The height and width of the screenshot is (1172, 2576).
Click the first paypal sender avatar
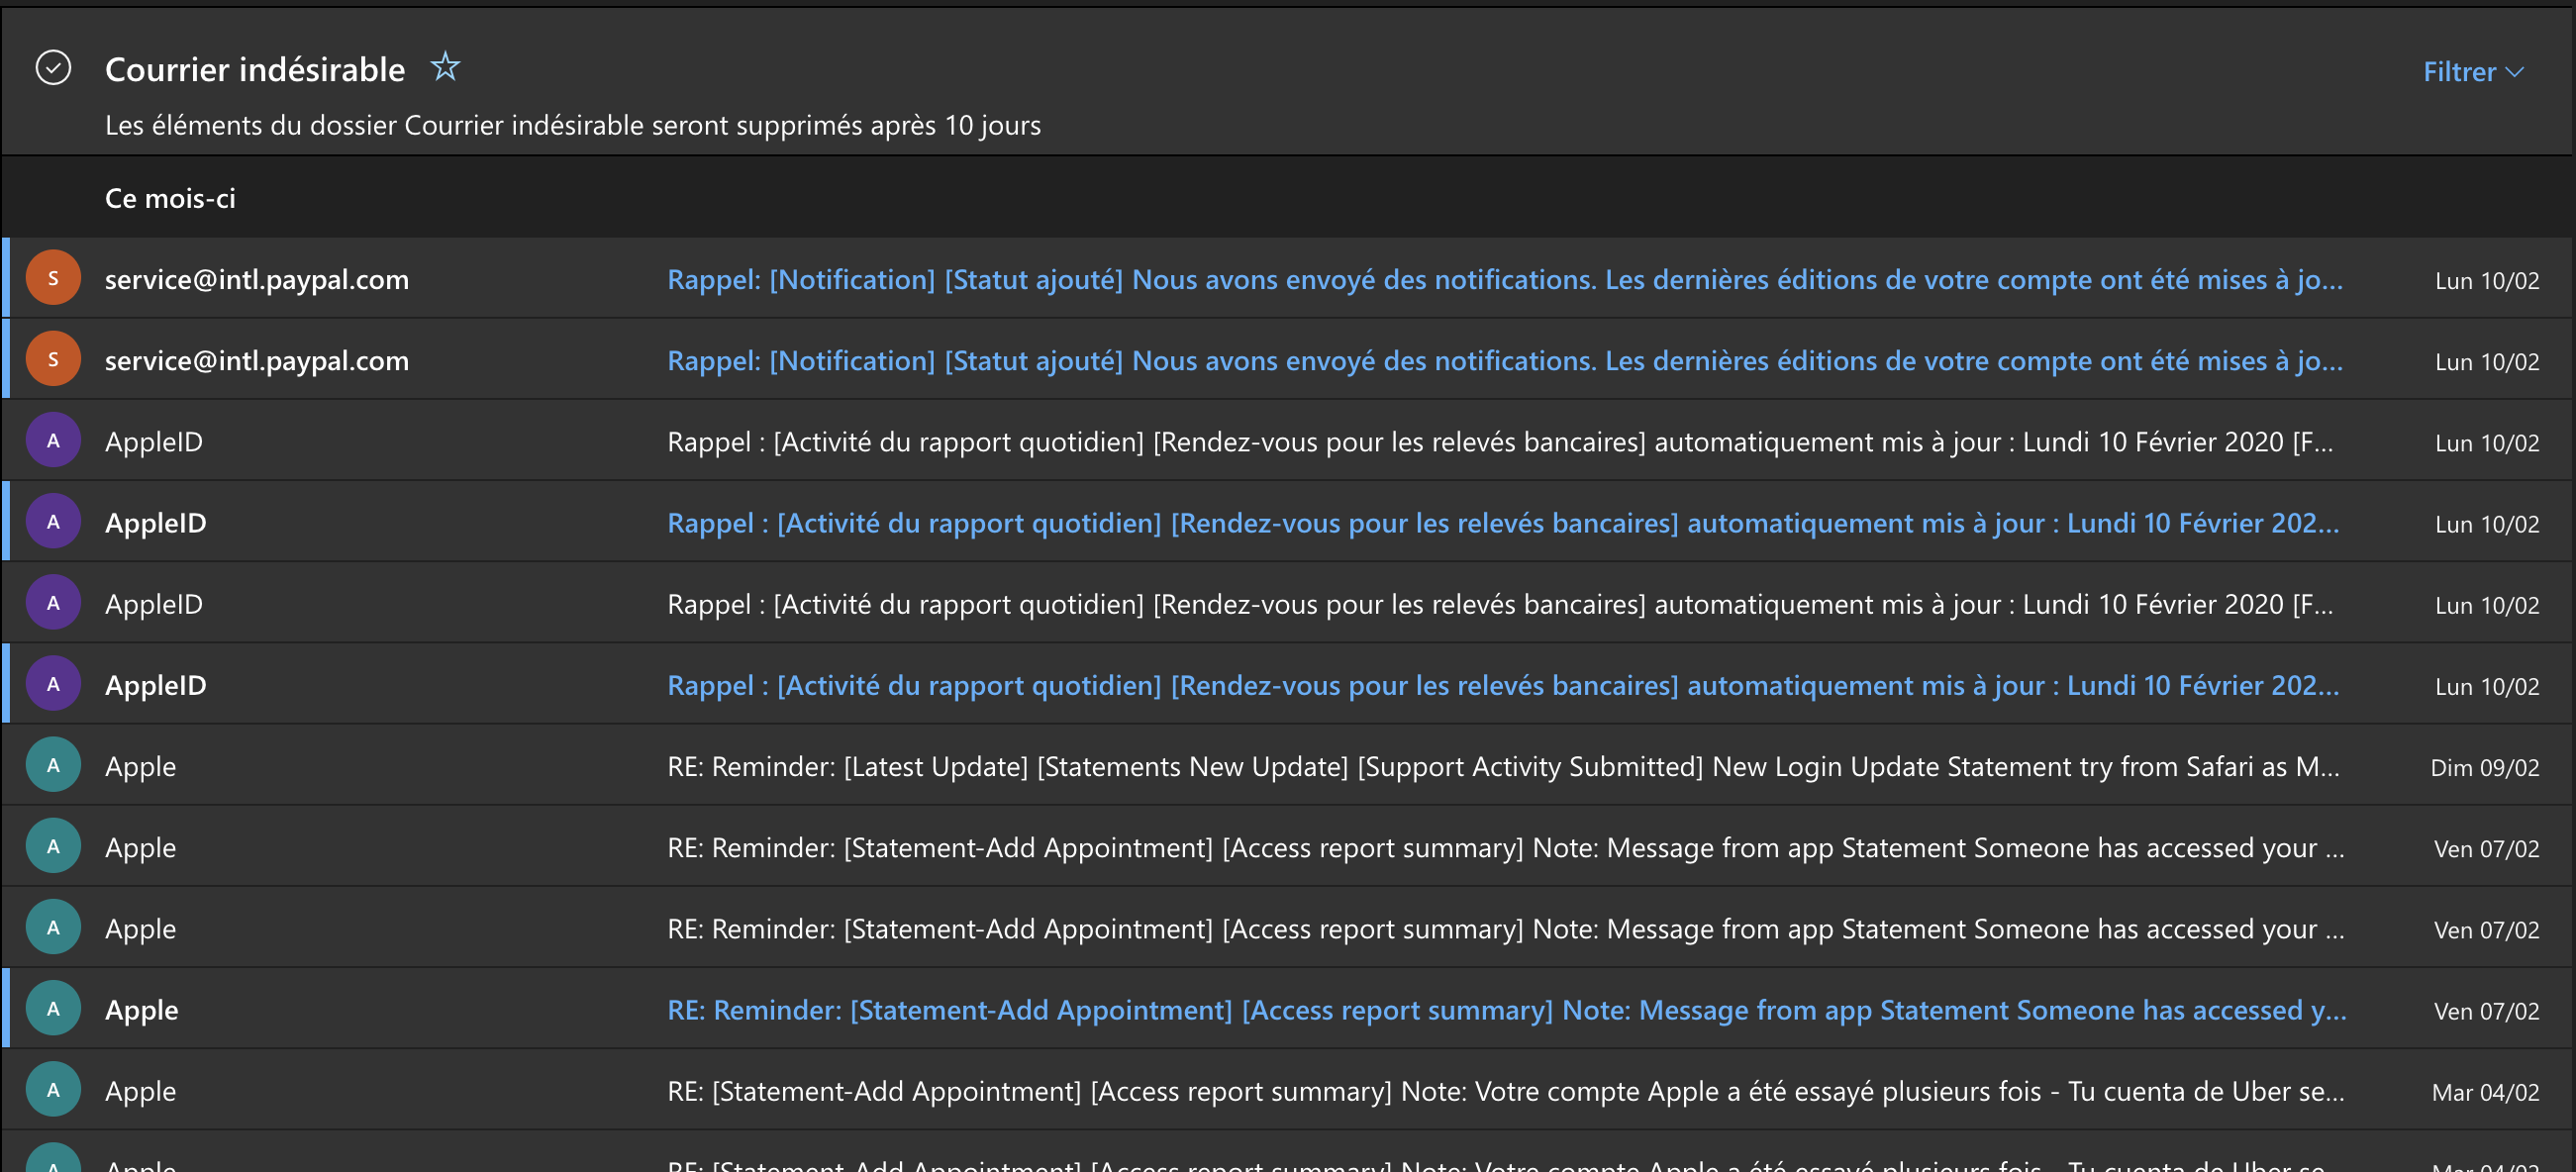[x=53, y=278]
